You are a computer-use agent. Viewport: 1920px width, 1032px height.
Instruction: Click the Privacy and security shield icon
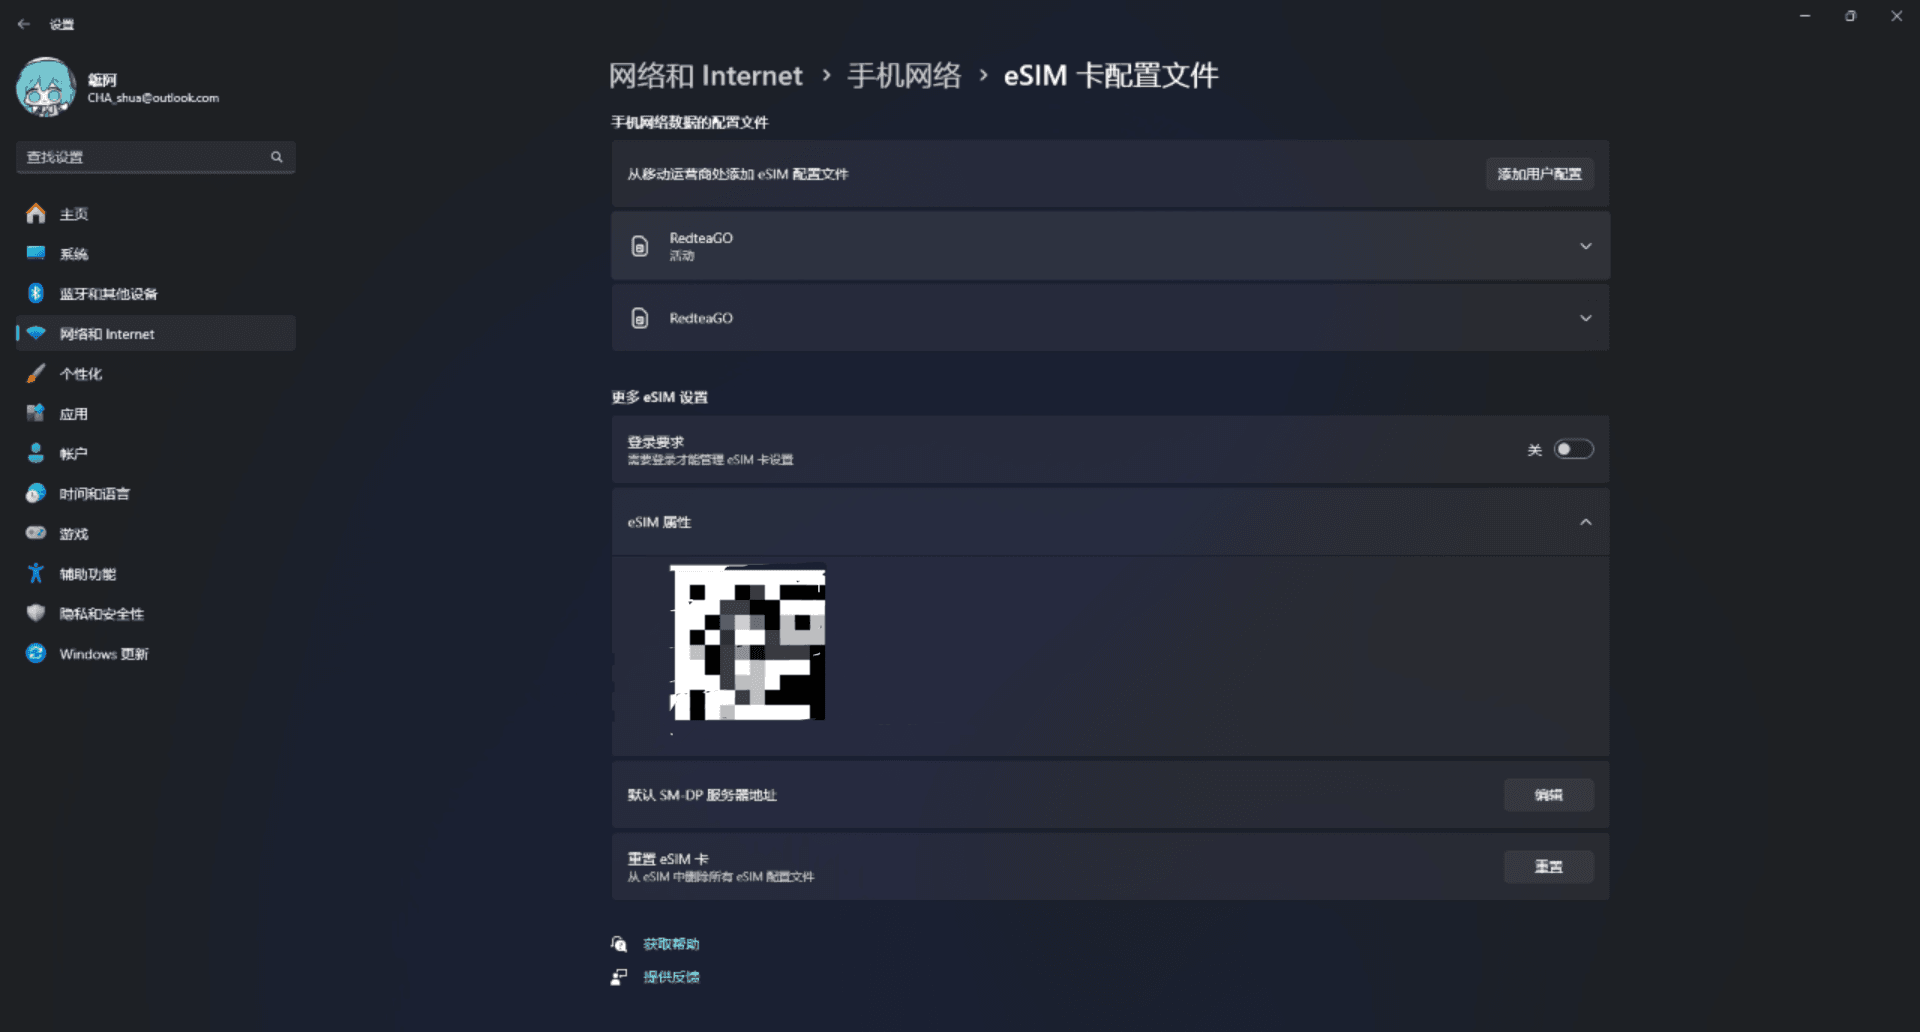point(36,613)
